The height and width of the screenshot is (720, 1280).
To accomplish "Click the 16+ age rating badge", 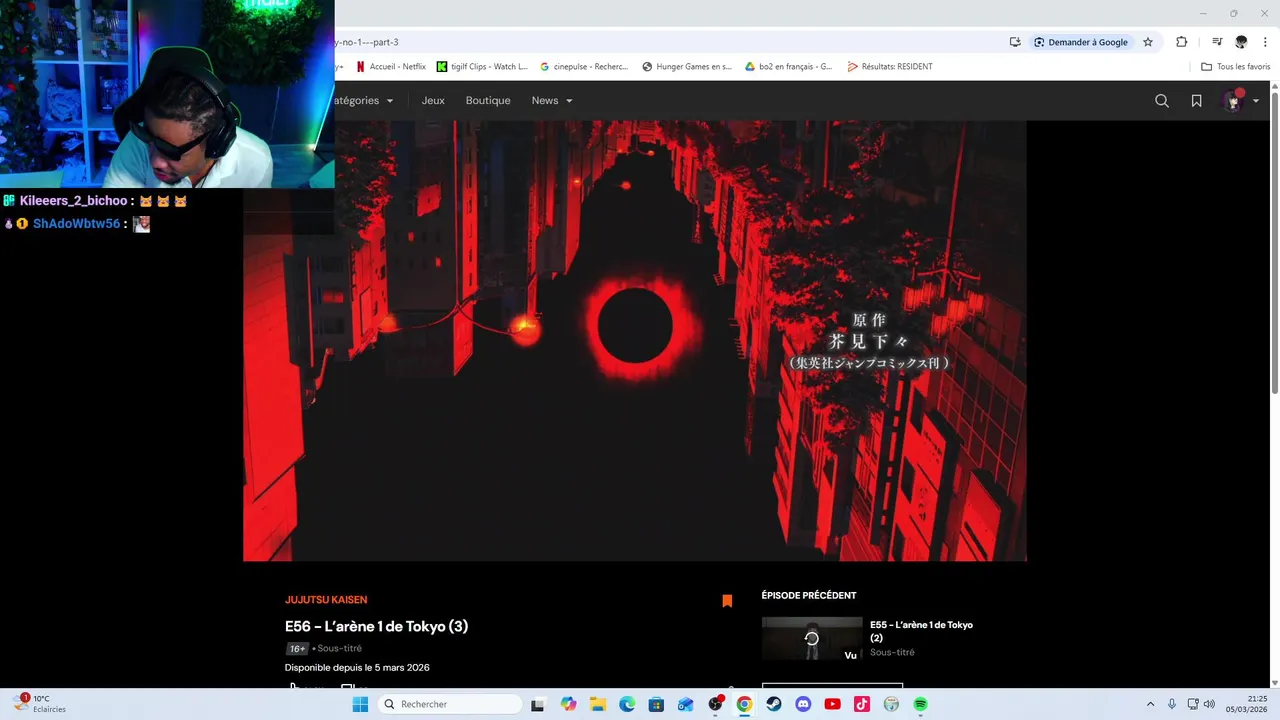I will click(297, 648).
